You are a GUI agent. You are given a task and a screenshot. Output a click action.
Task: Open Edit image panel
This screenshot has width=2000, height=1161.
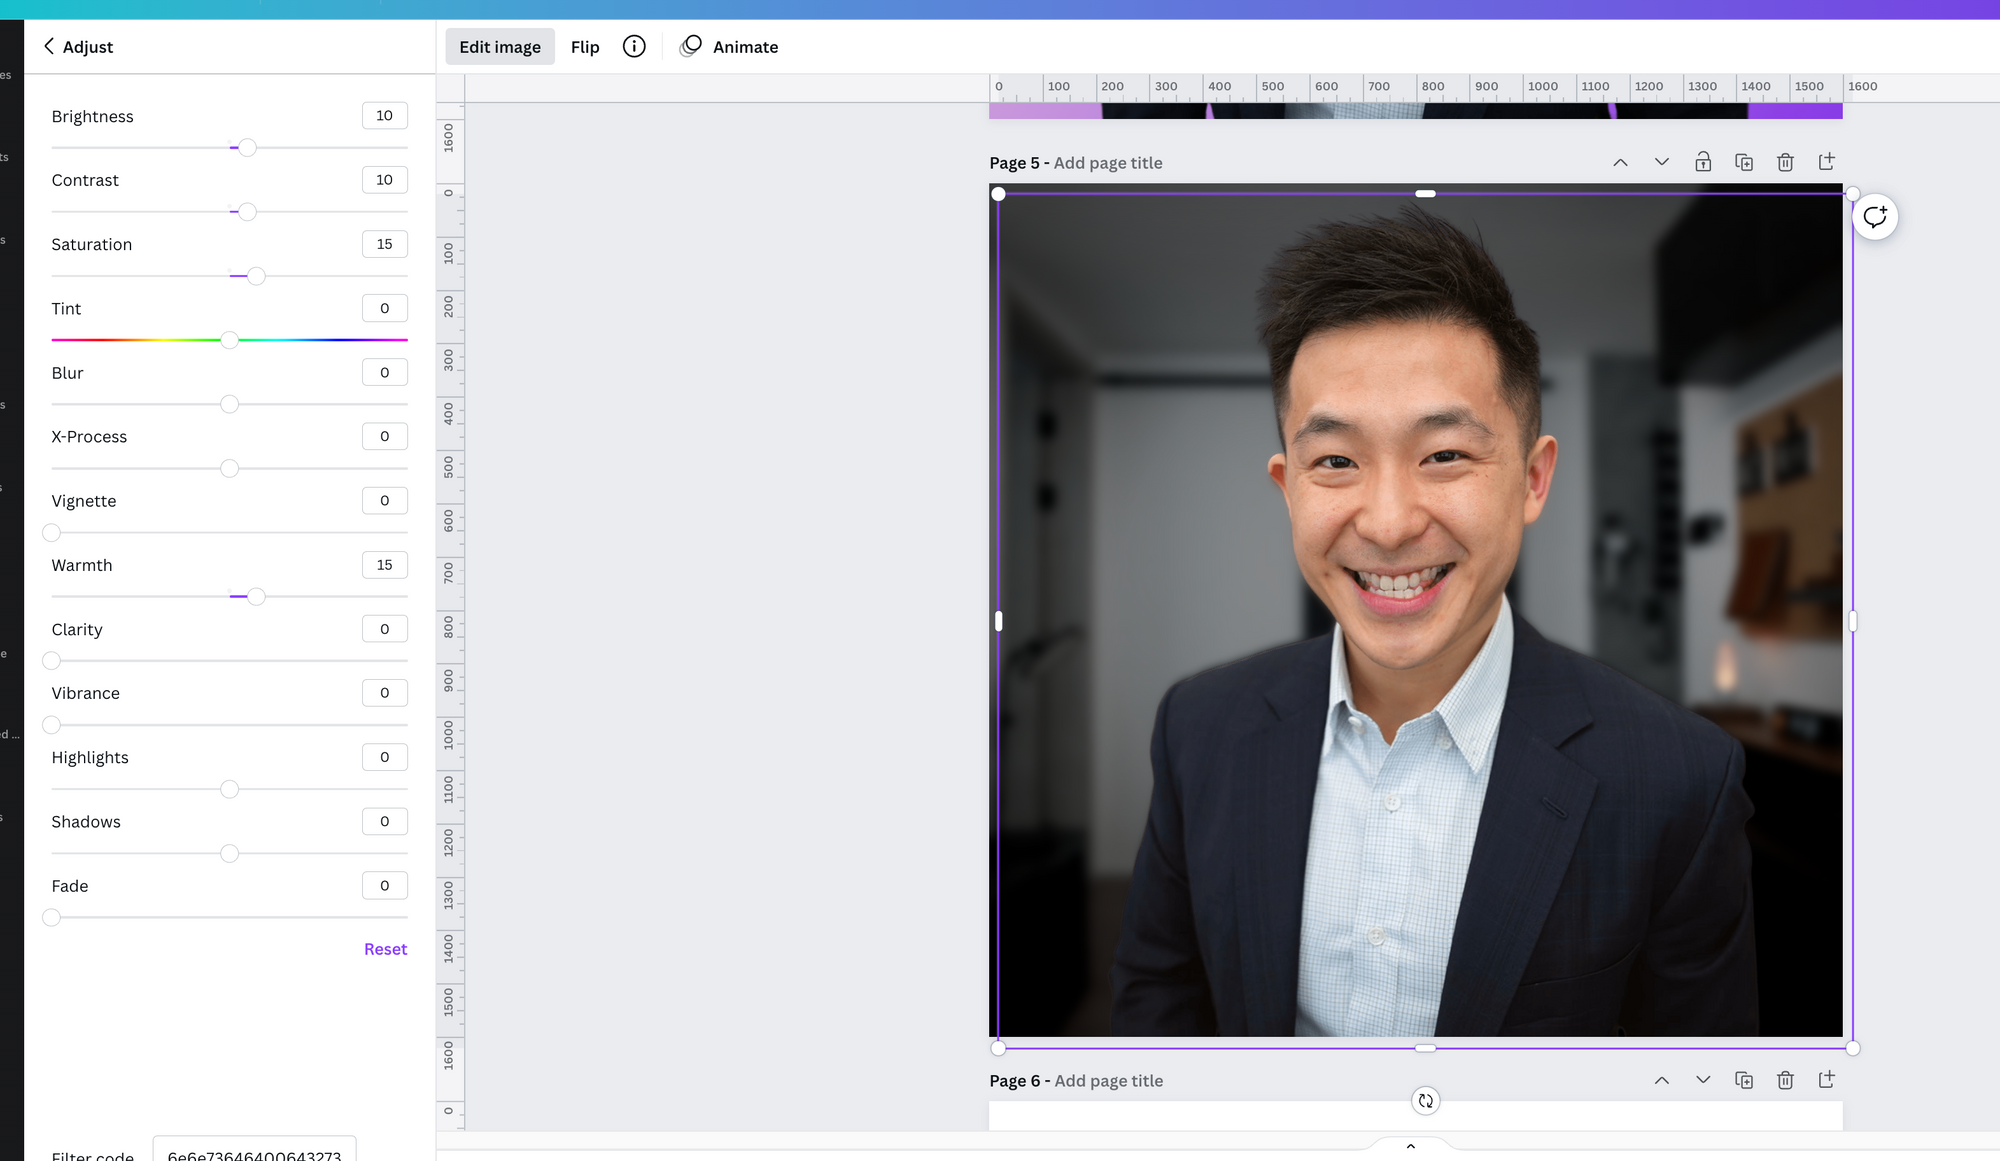pyautogui.click(x=500, y=46)
